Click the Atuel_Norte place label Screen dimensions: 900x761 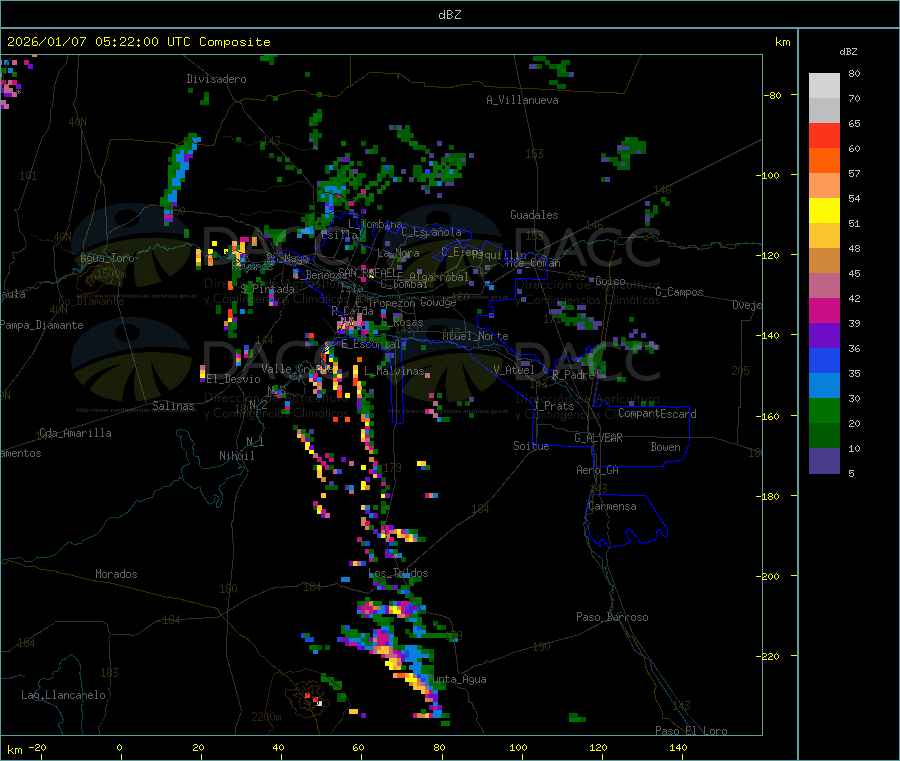click(x=475, y=336)
